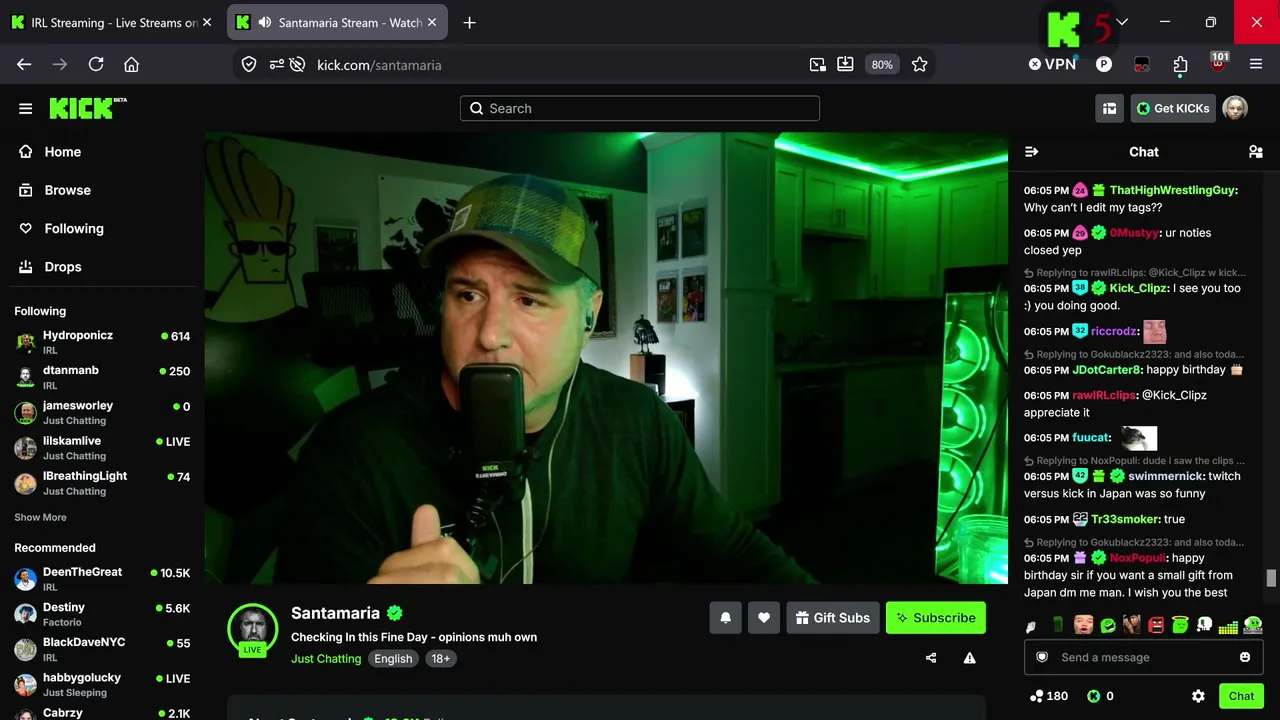Screen dimensions: 1280x720
Task: Open the tab list dropdown chevron
Action: [x=1122, y=22]
